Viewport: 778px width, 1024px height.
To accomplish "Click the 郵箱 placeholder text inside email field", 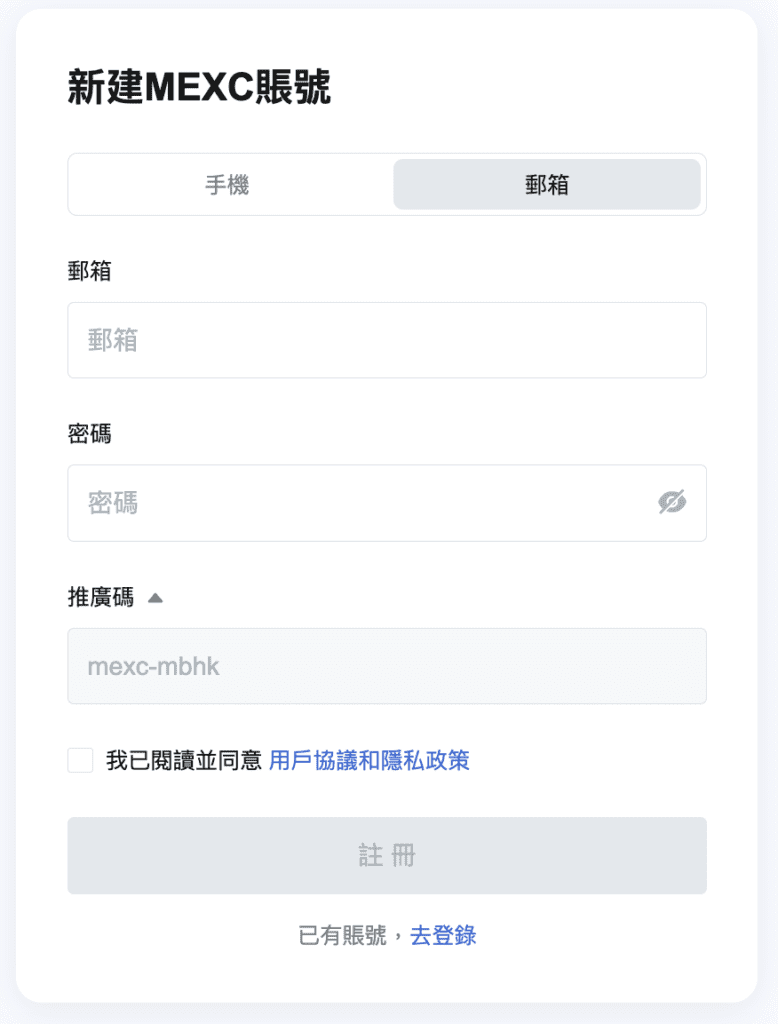I will point(112,340).
